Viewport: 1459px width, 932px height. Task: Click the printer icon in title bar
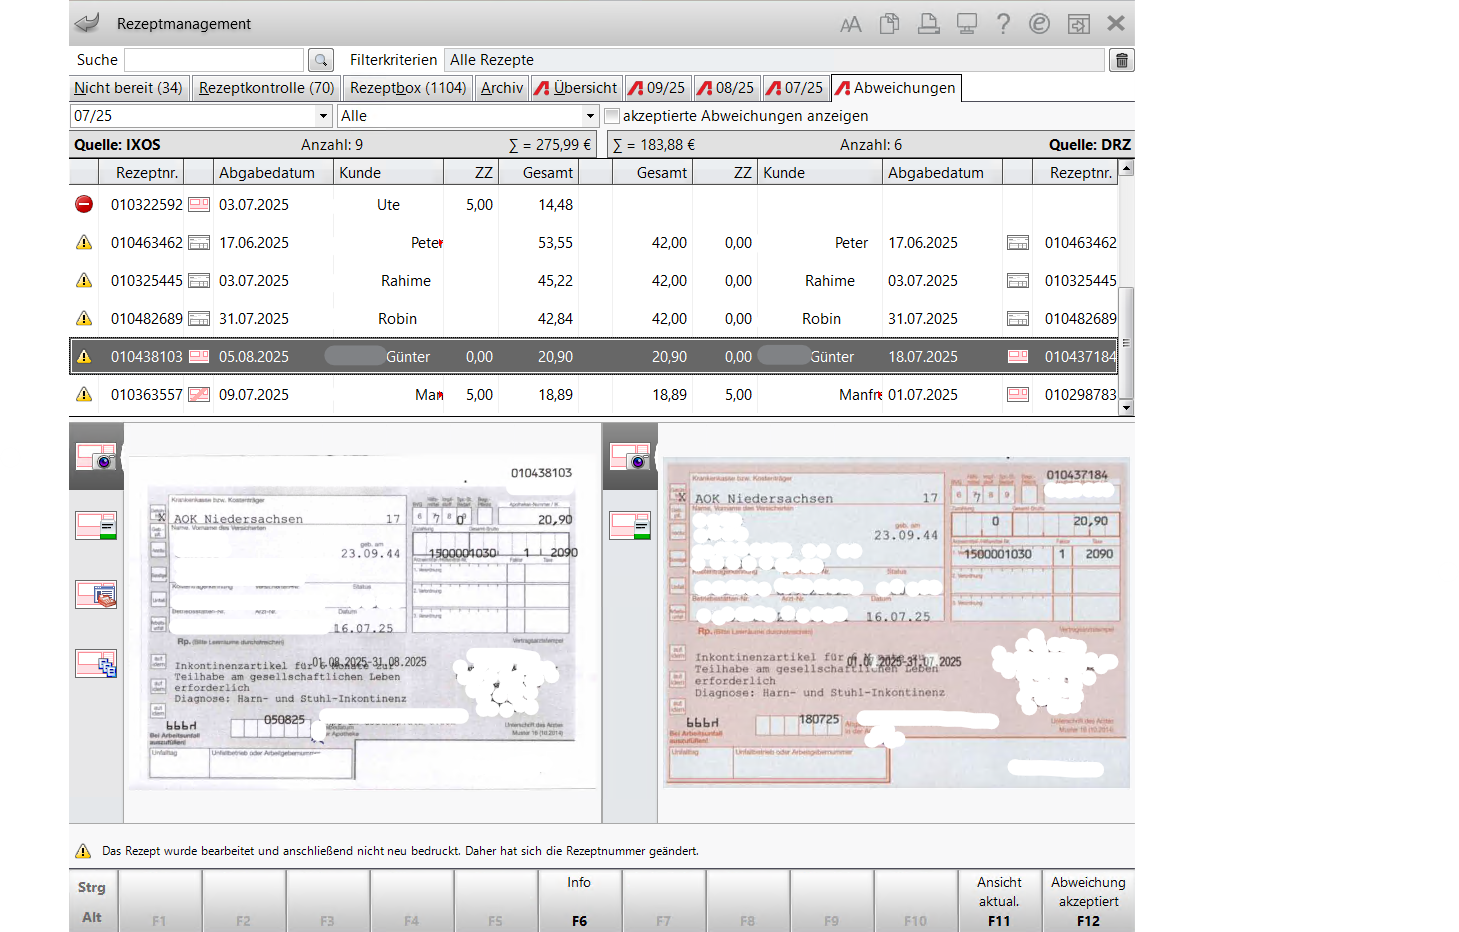[928, 24]
